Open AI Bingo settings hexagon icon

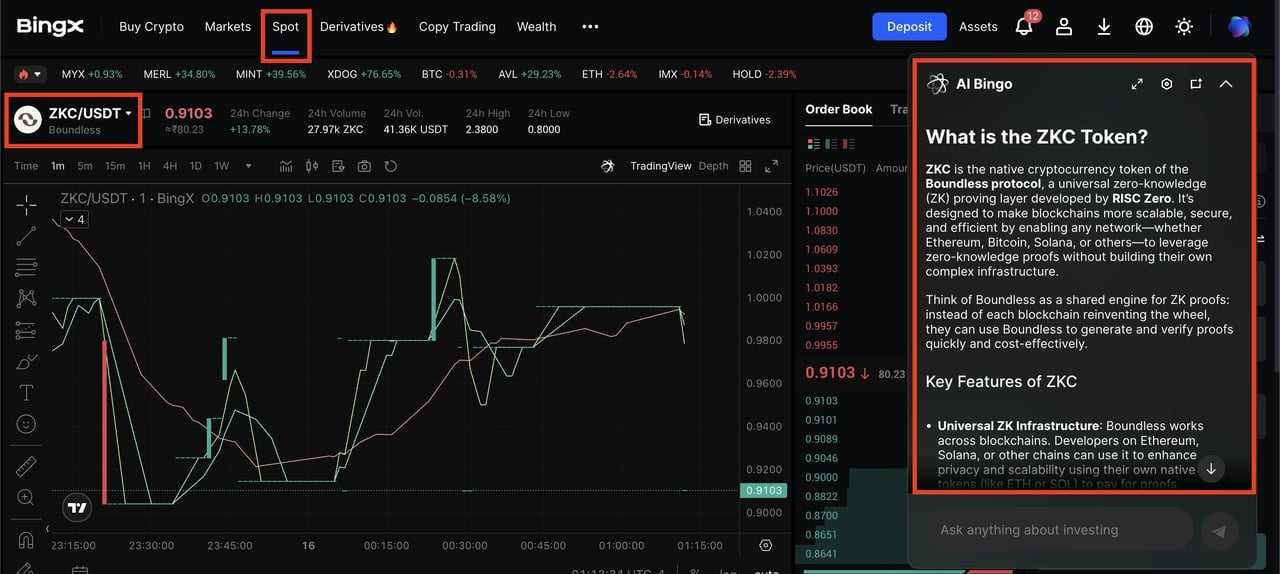1166,84
